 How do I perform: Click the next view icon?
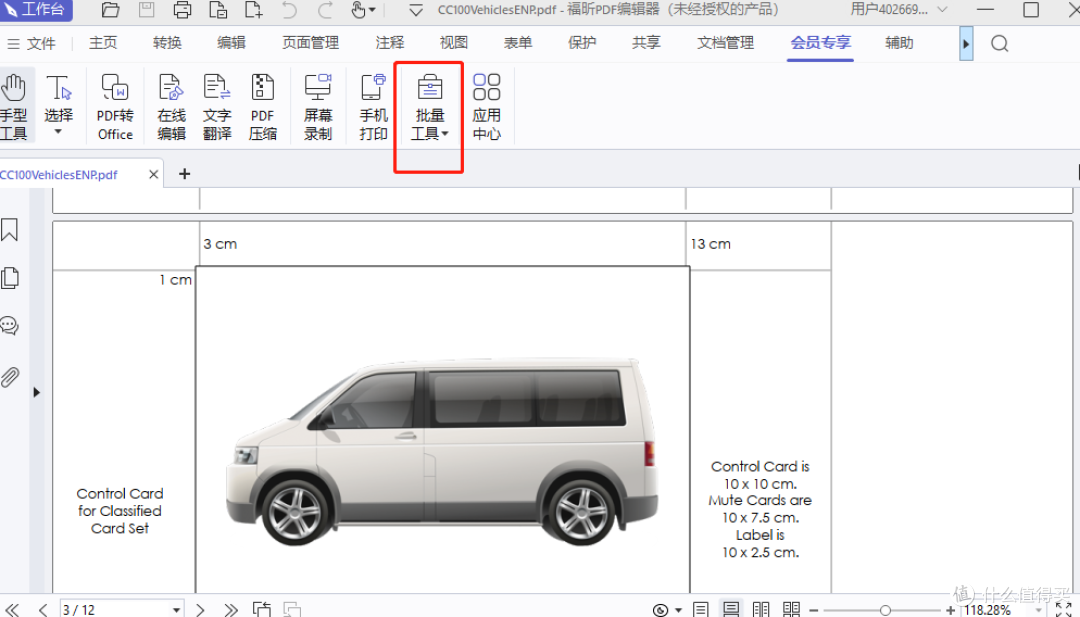(292, 609)
